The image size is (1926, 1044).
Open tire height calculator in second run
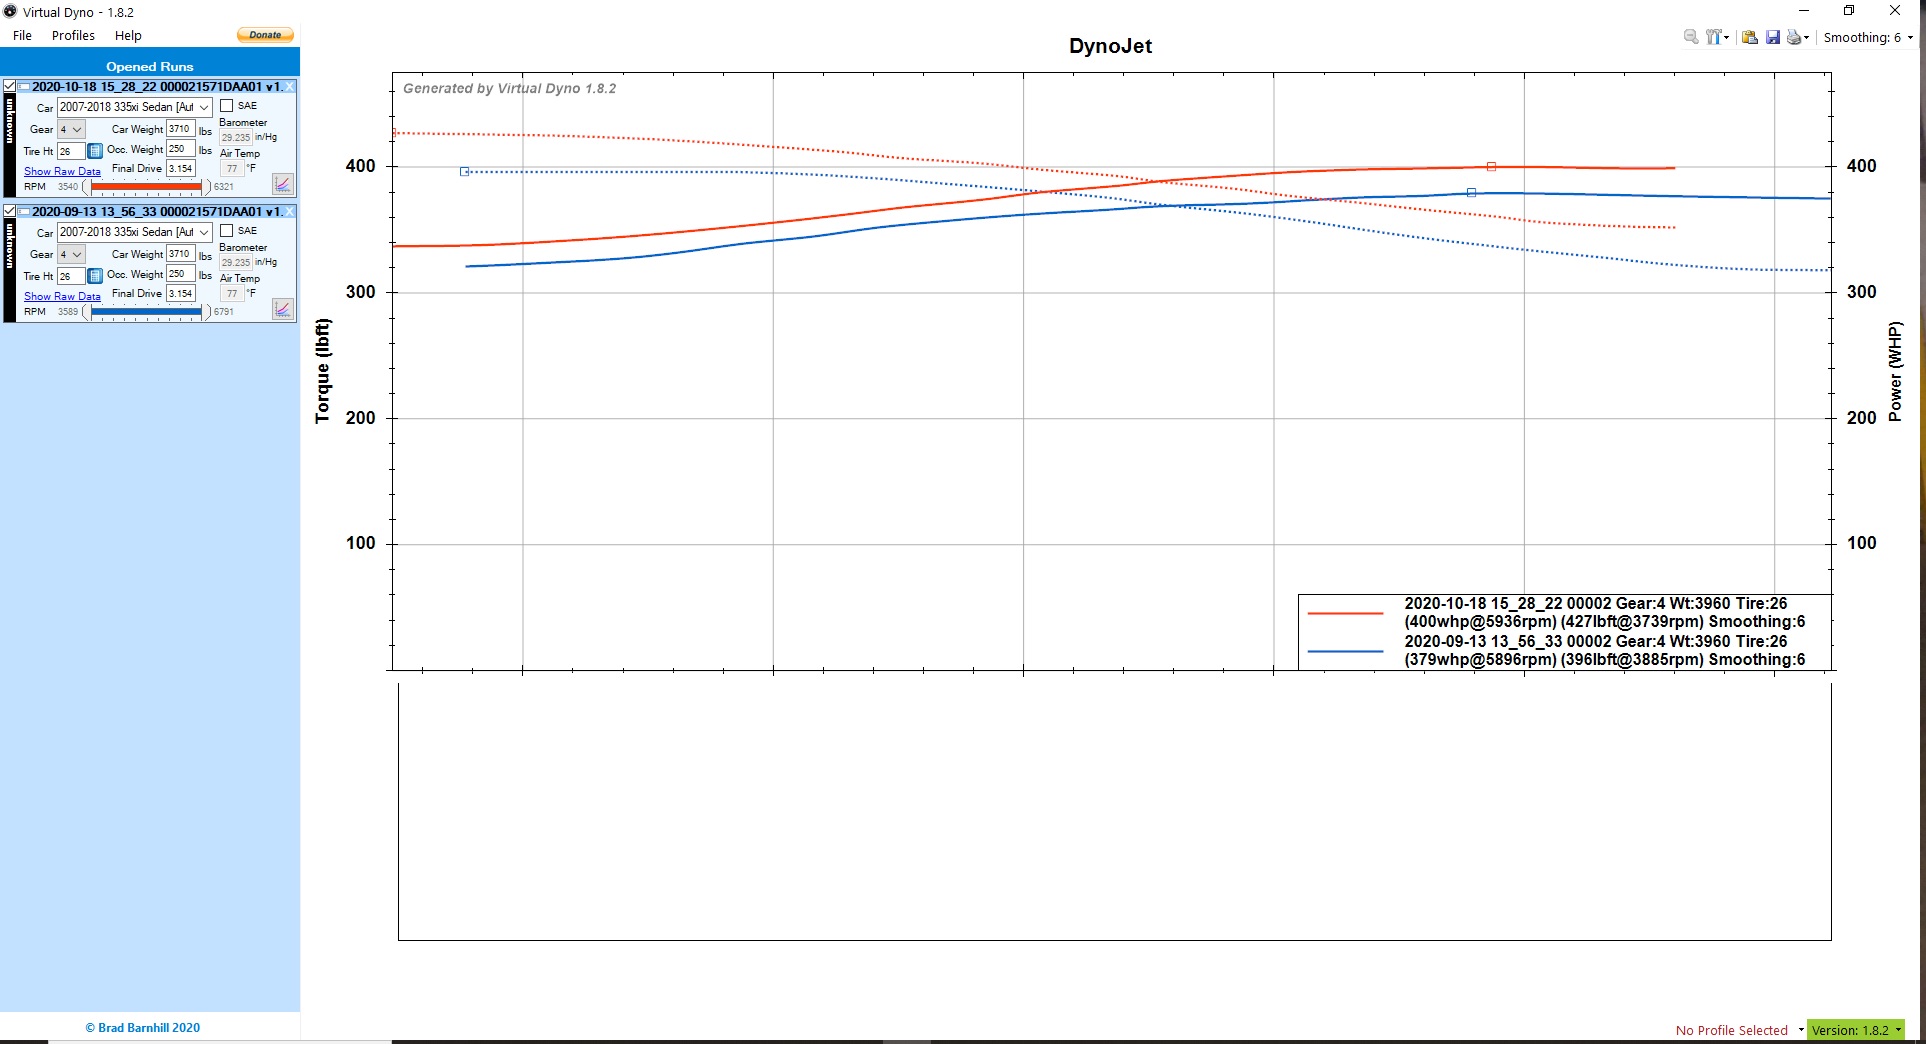(x=95, y=276)
